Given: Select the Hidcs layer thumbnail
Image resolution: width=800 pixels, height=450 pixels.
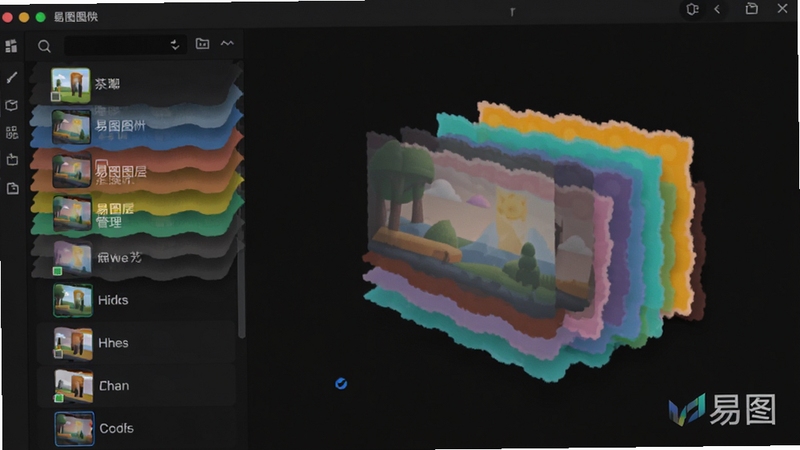Looking at the screenshot, I should pos(73,301).
